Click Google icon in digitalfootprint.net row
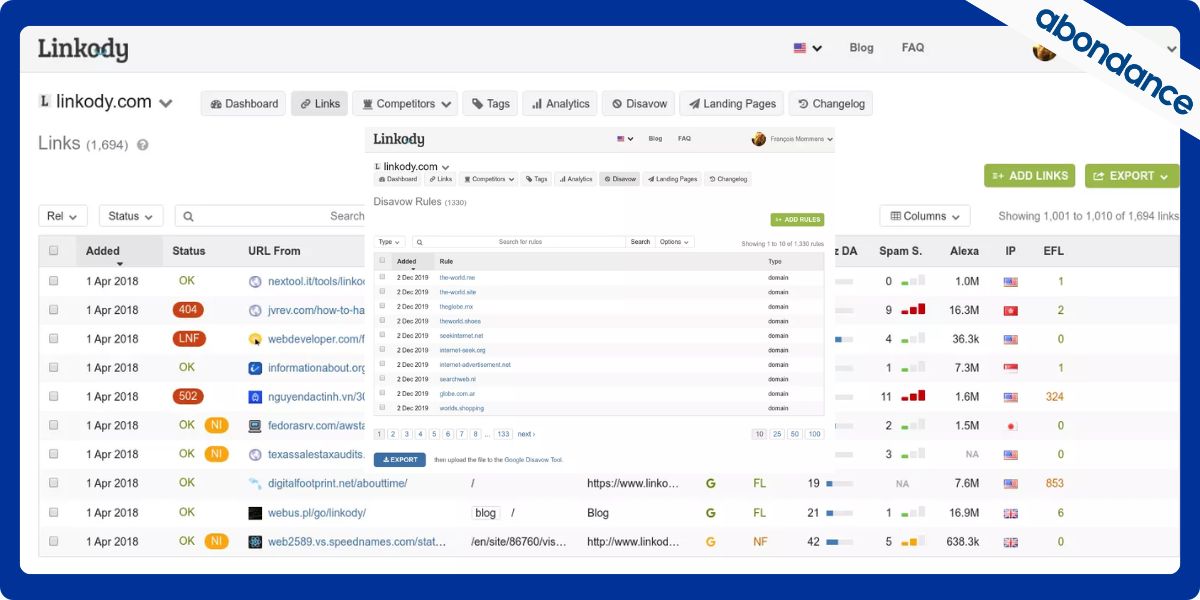Screen dimensions: 1200x600 coord(711,484)
